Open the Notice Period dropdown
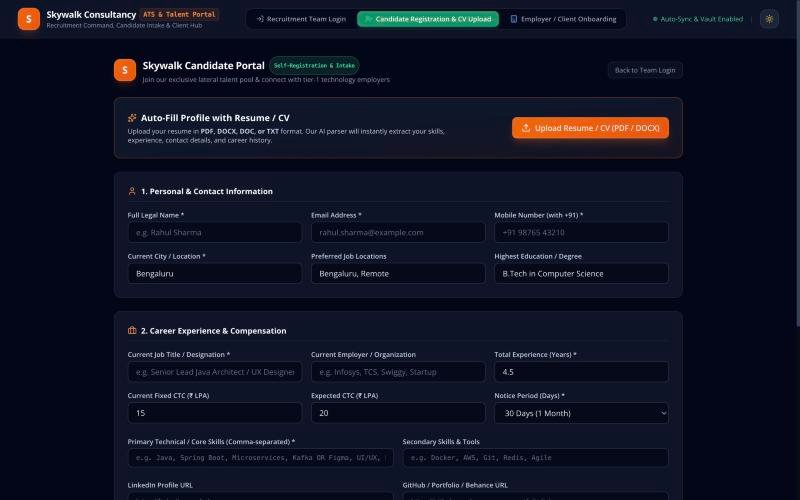The height and width of the screenshot is (500, 800). point(581,413)
